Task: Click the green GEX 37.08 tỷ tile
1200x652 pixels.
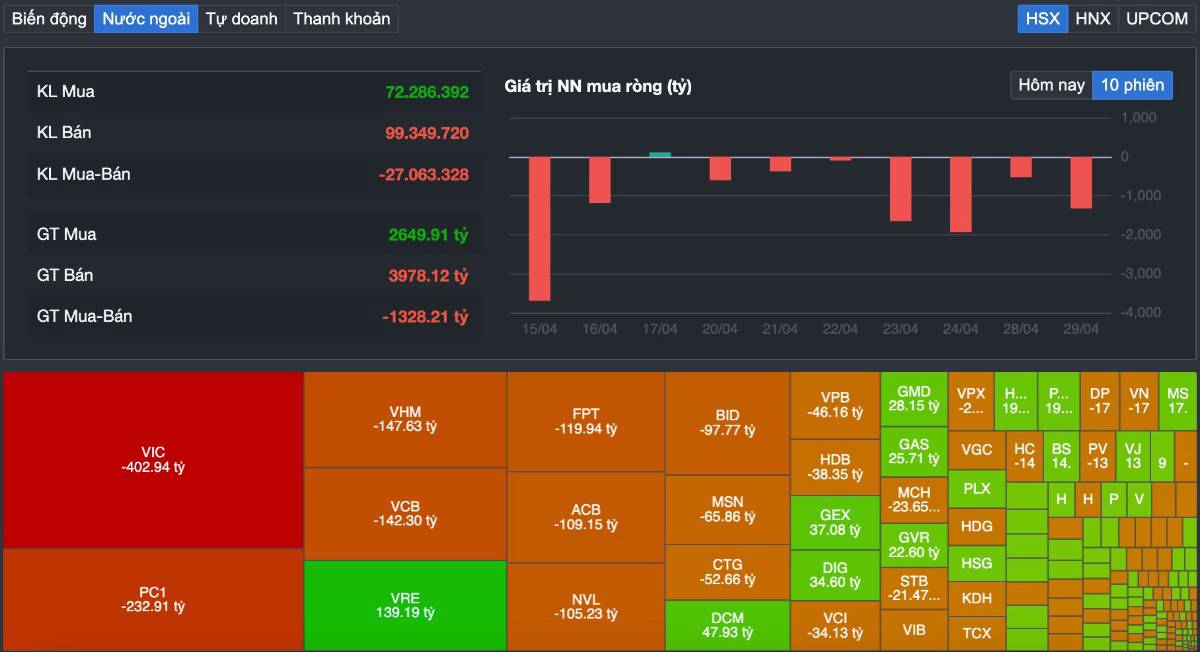Action: (835, 522)
